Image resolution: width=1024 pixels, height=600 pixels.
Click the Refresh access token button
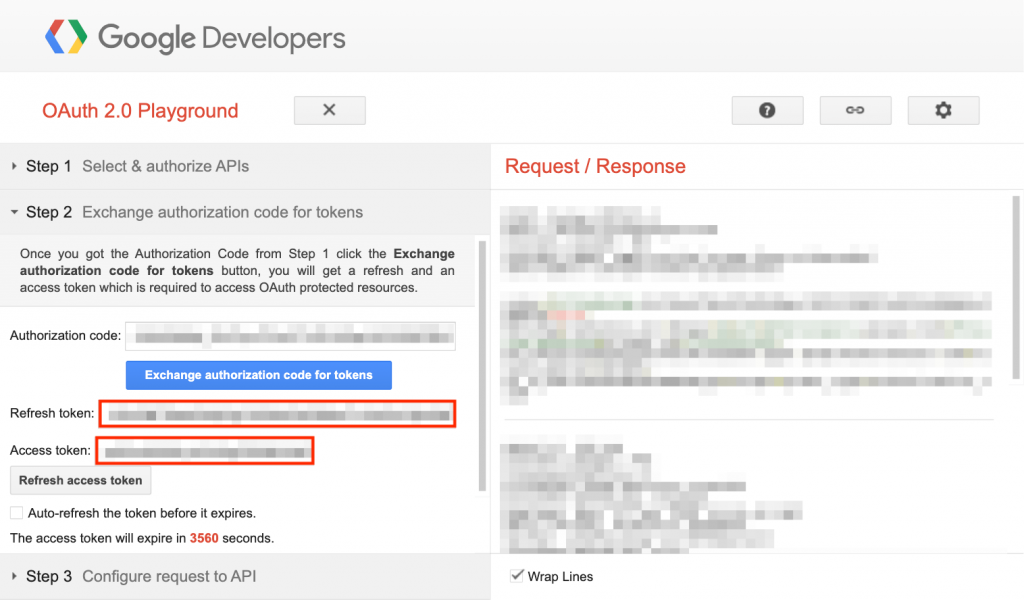80,481
